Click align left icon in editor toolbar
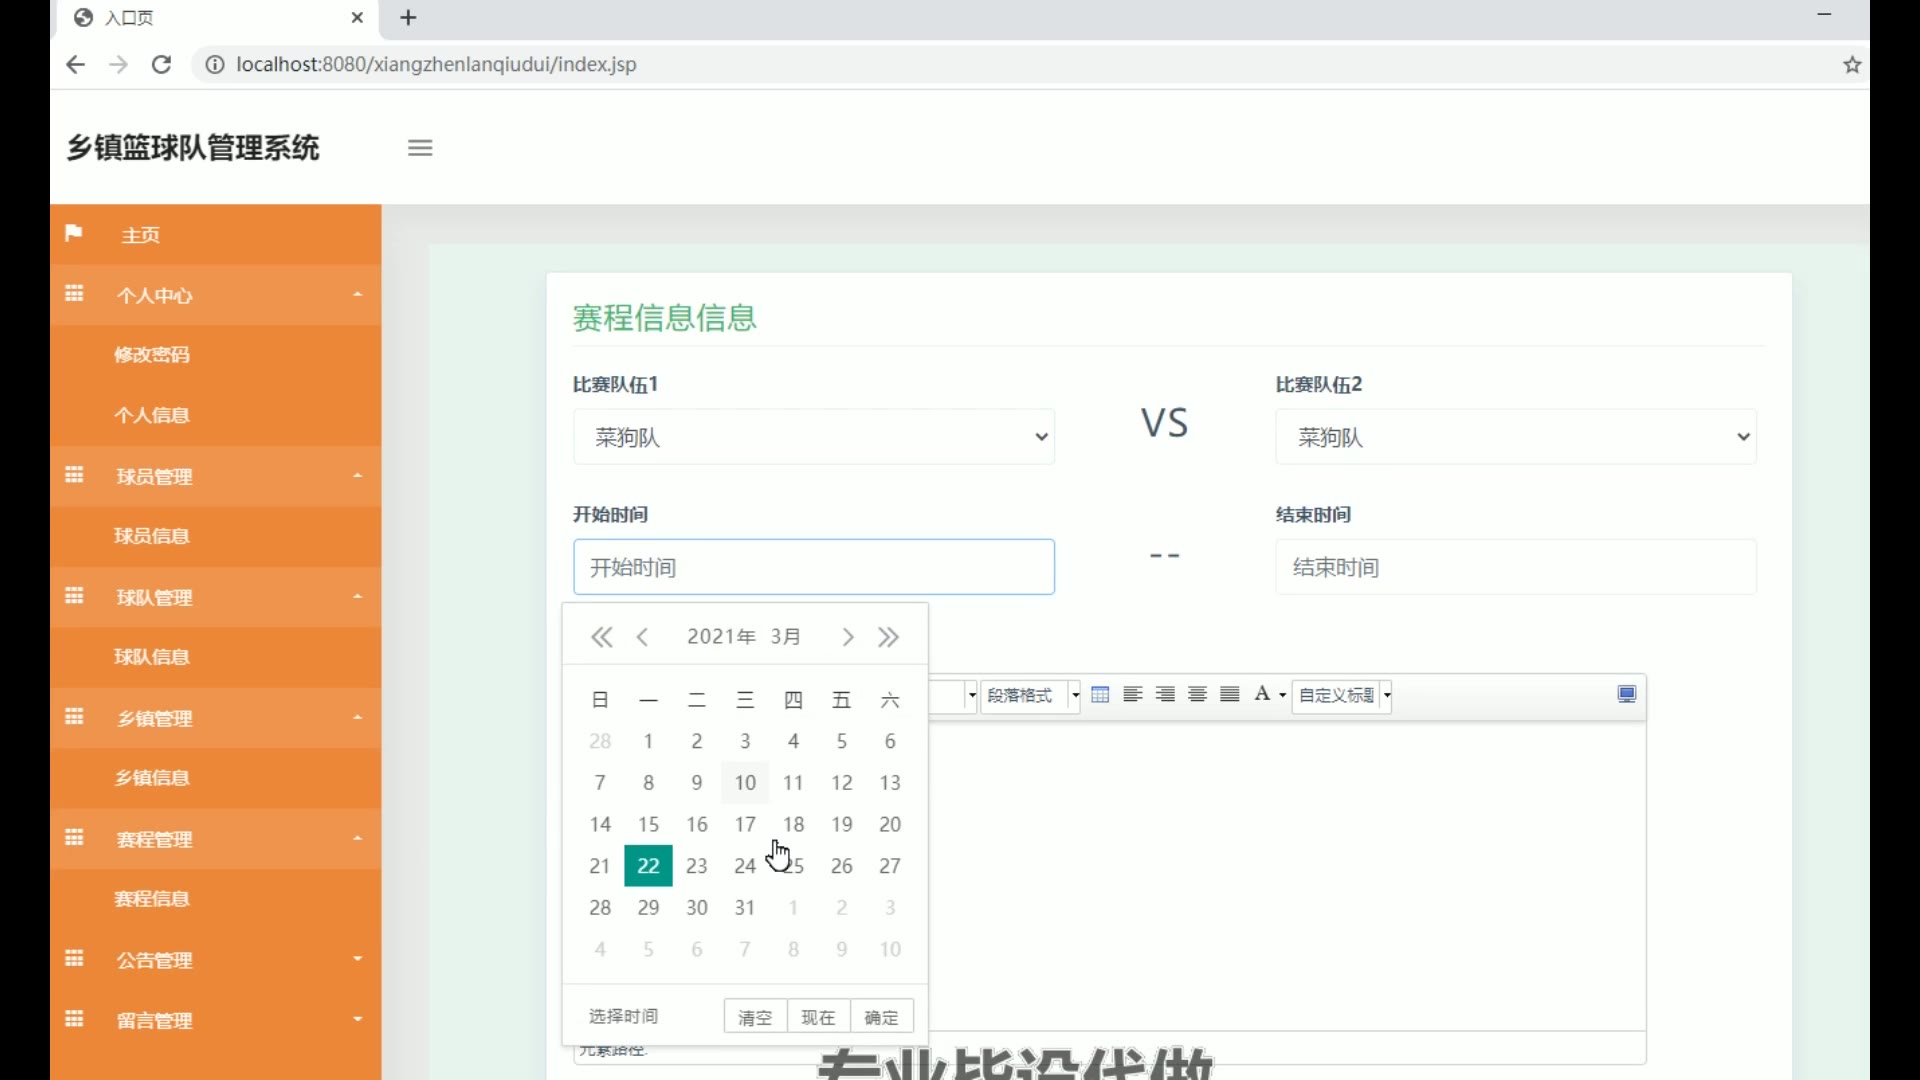Screen dimensions: 1920x1080 pos(1132,695)
